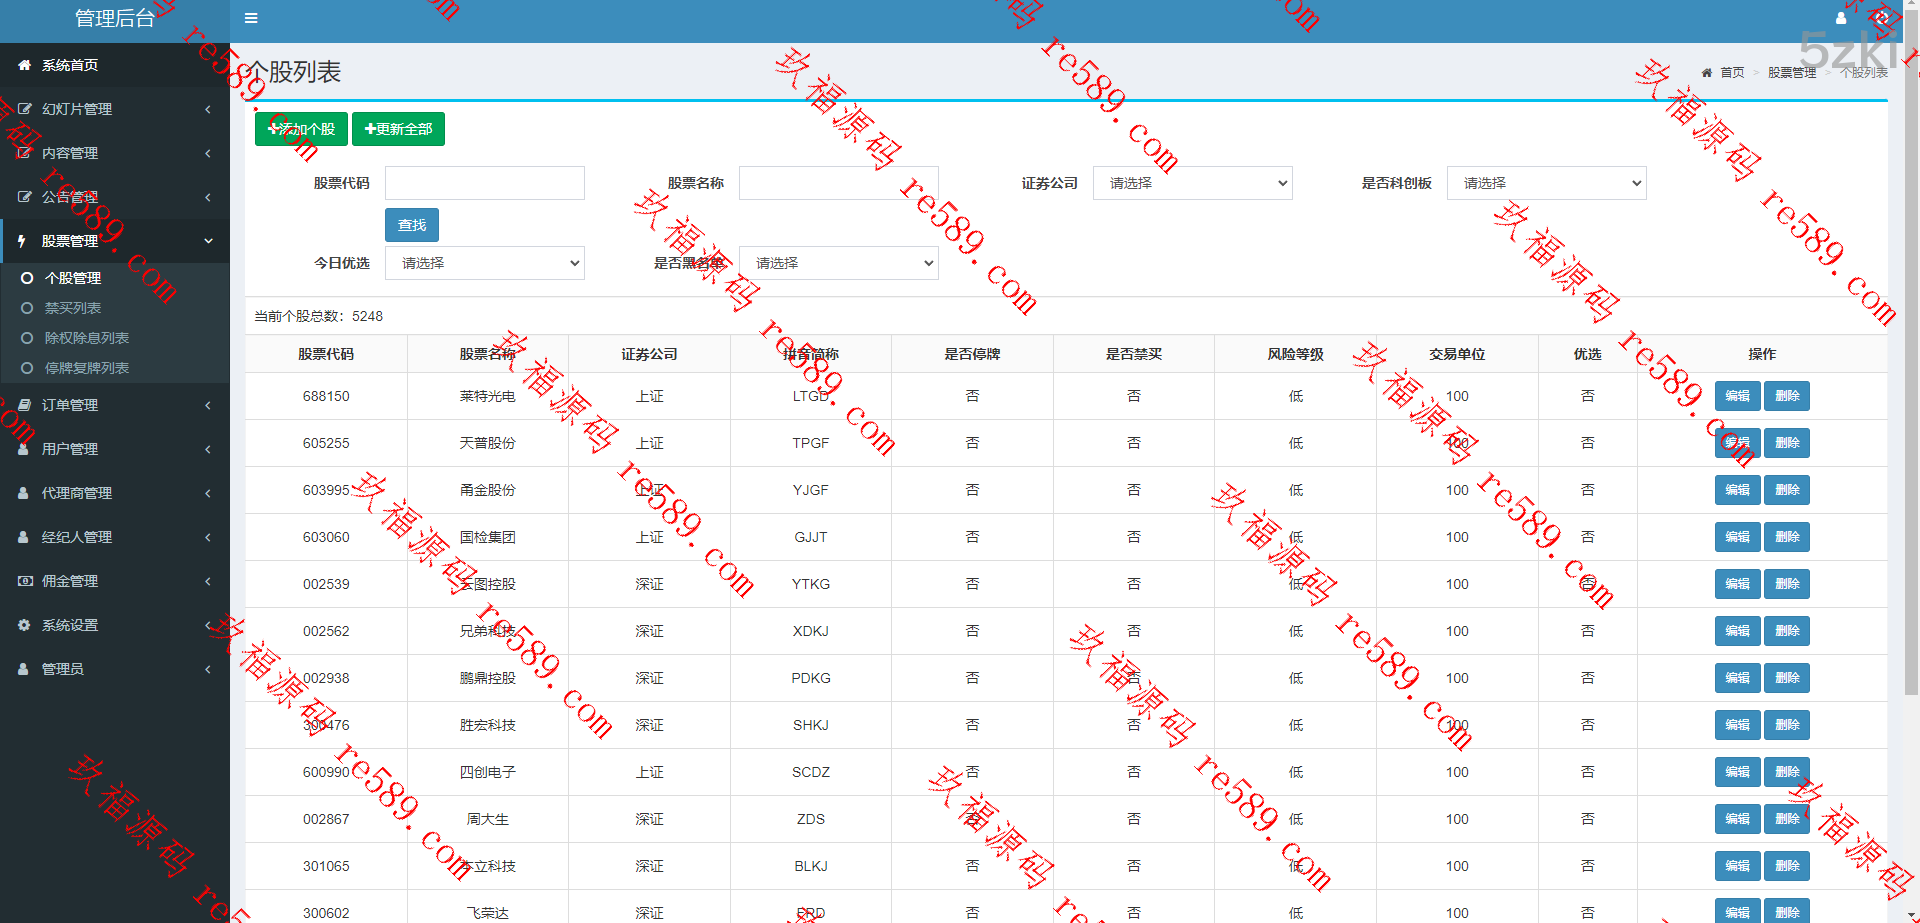This screenshot has width=1920, height=923.
Task: Open the 是否科创板 dropdown
Action: (1546, 183)
